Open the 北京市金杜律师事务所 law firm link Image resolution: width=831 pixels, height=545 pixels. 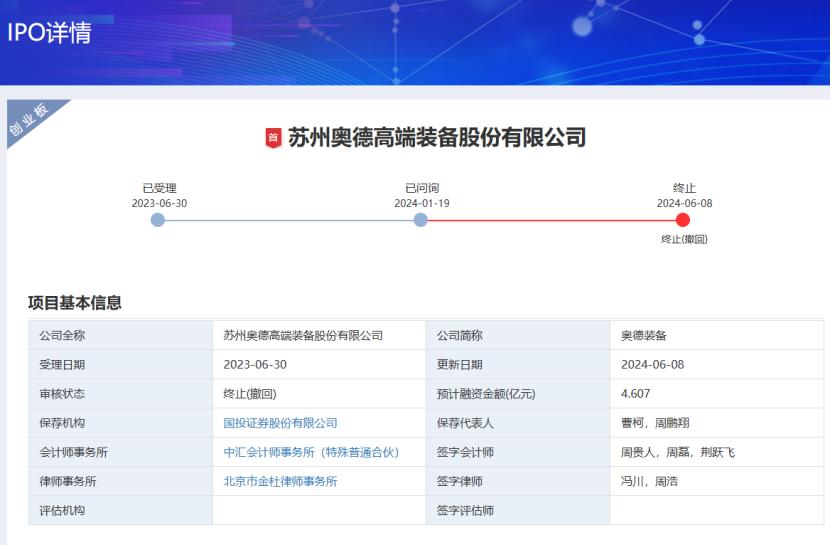(280, 481)
